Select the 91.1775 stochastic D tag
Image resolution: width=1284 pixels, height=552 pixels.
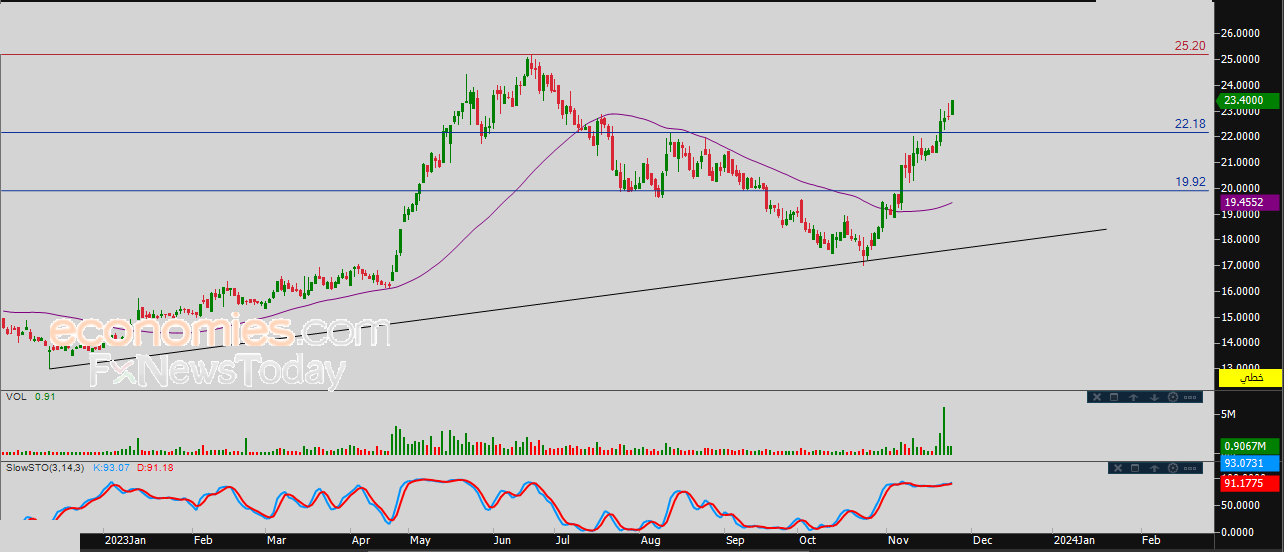(x=1250, y=482)
